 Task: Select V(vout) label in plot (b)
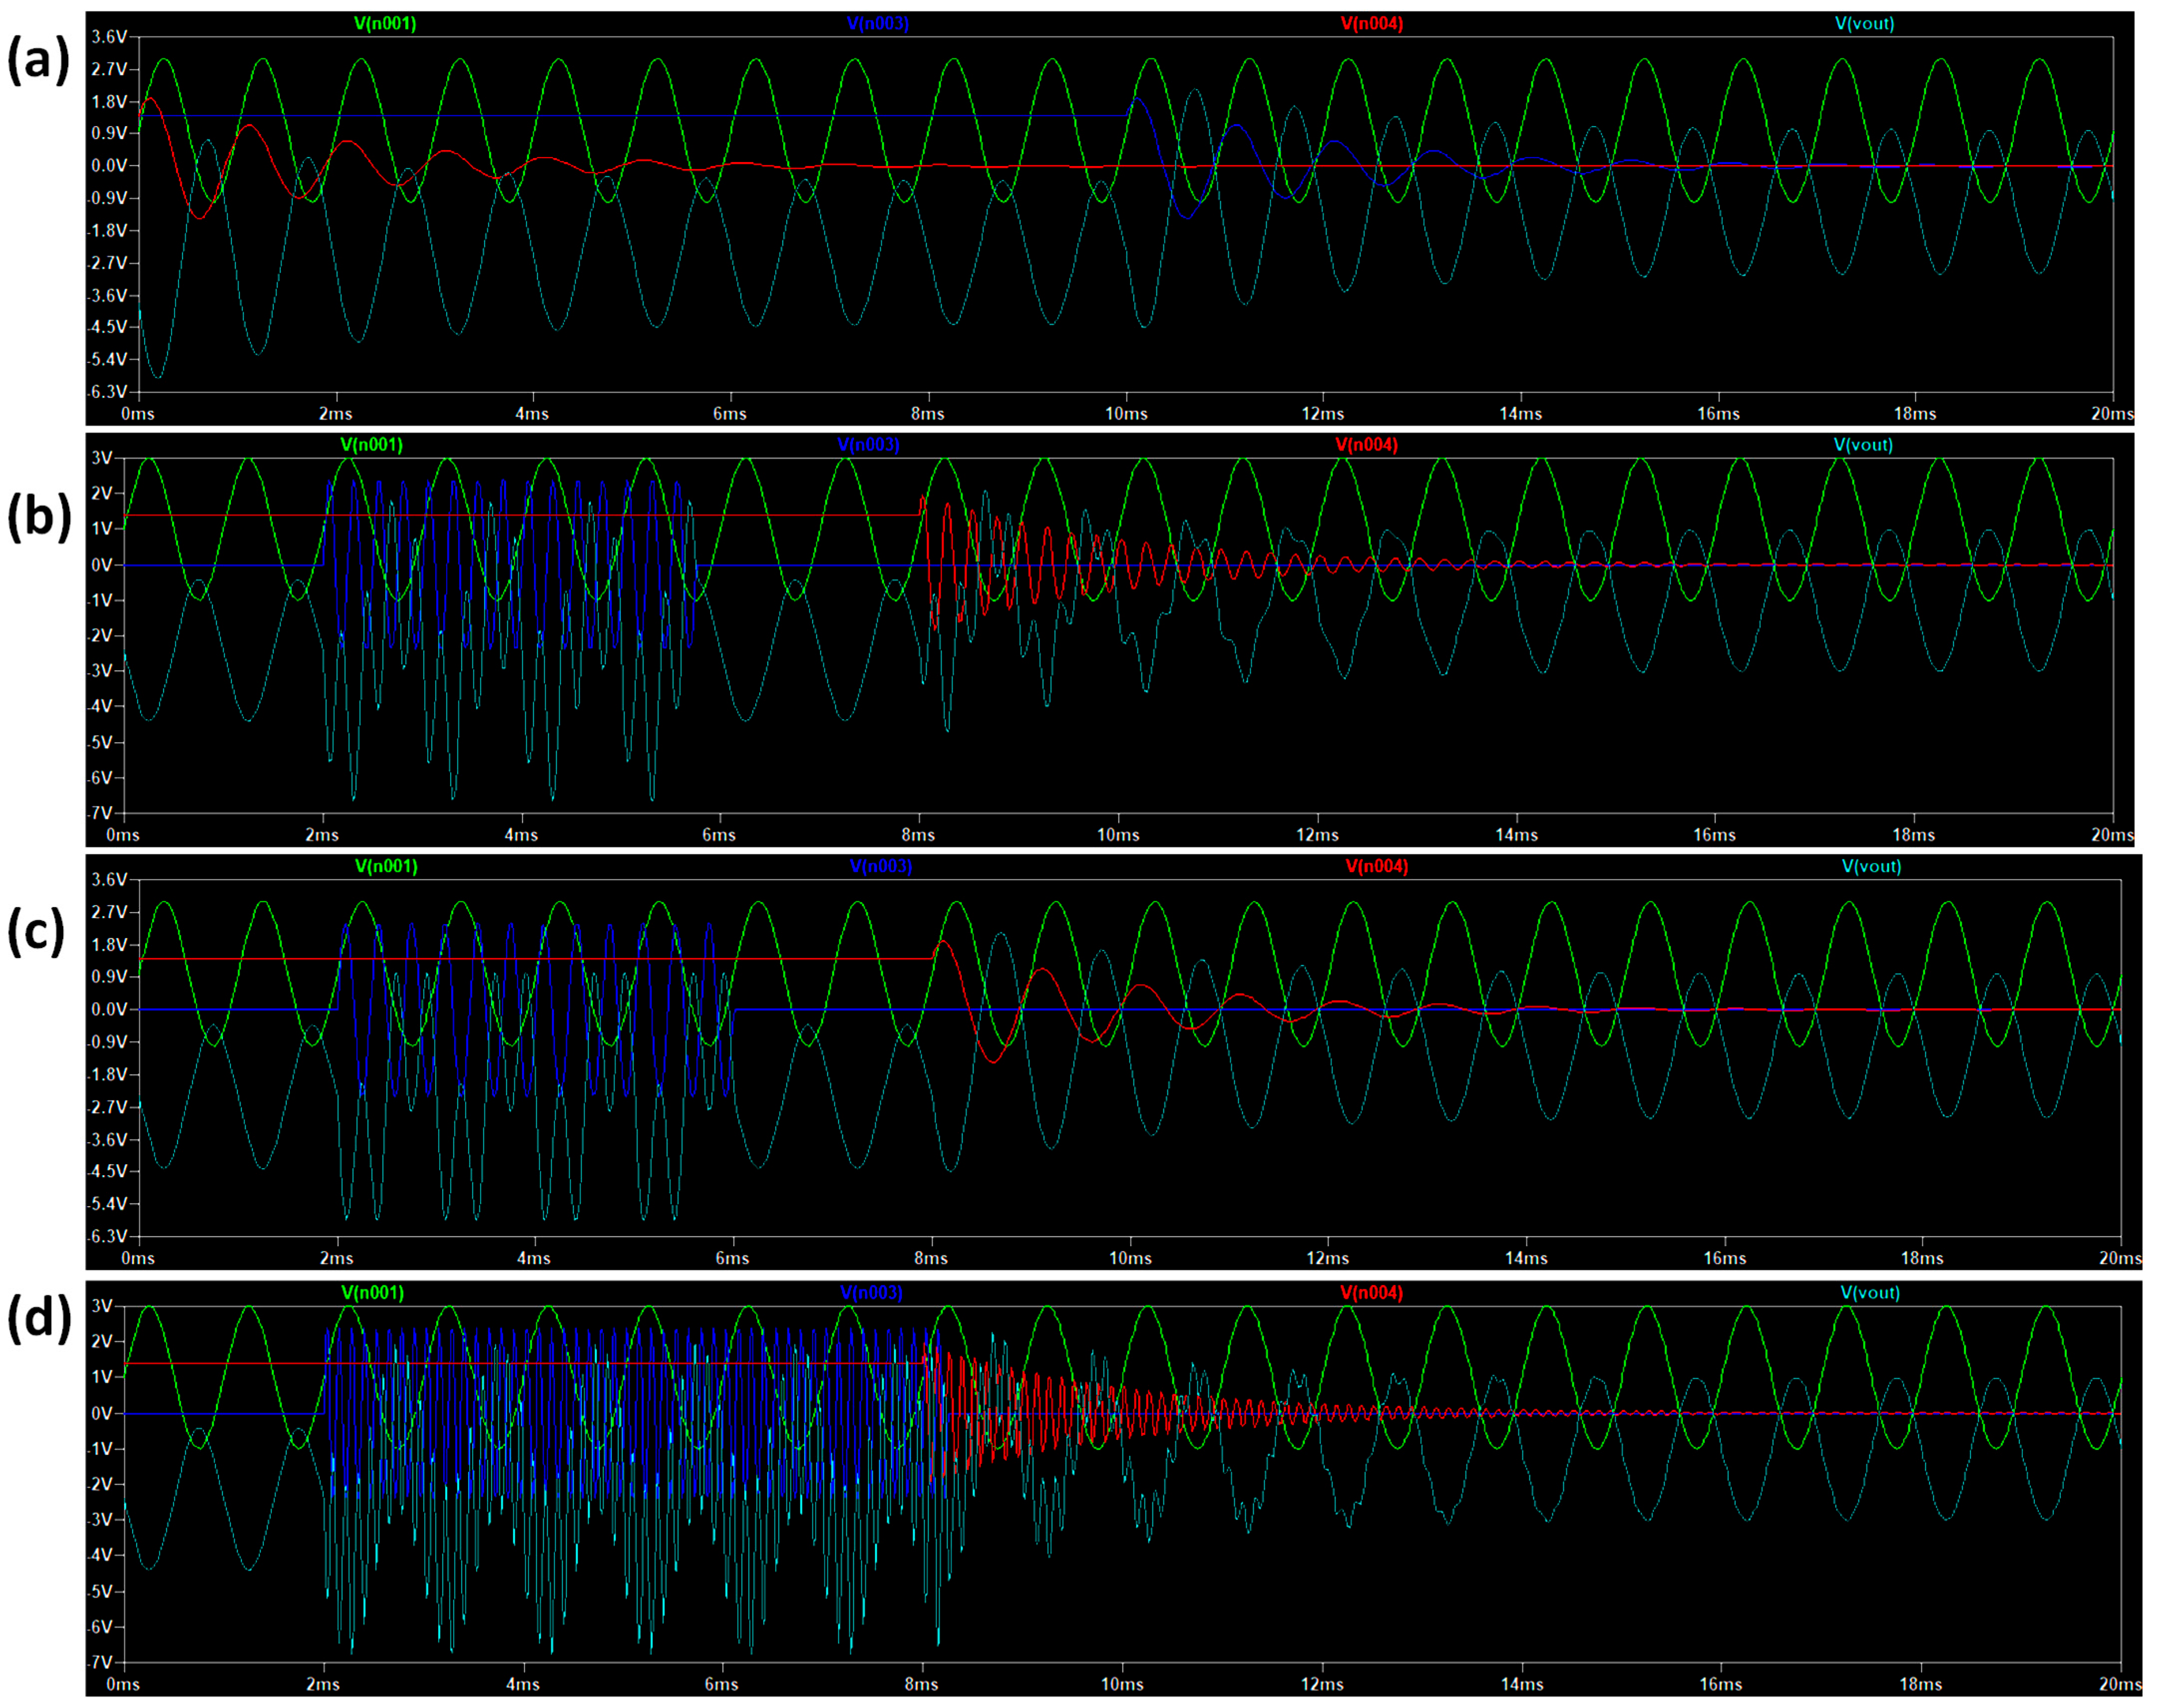click(1863, 445)
